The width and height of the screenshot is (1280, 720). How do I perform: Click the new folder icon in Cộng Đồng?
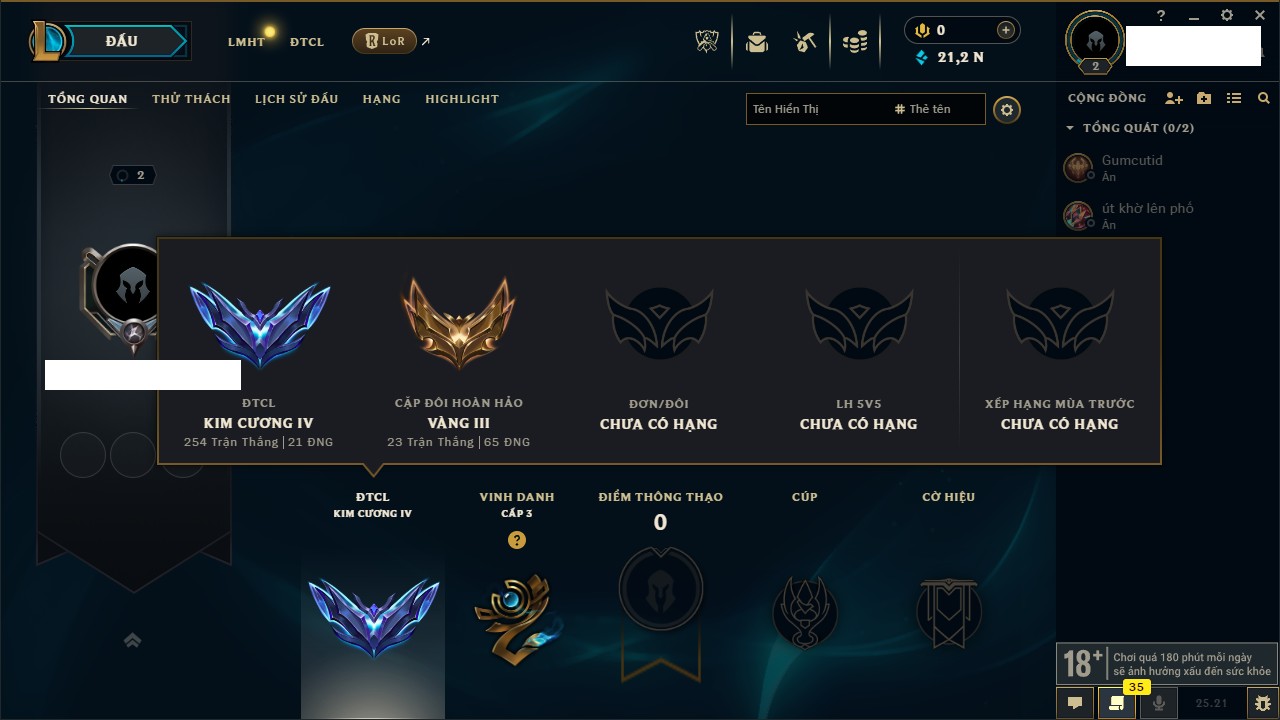coord(1204,98)
